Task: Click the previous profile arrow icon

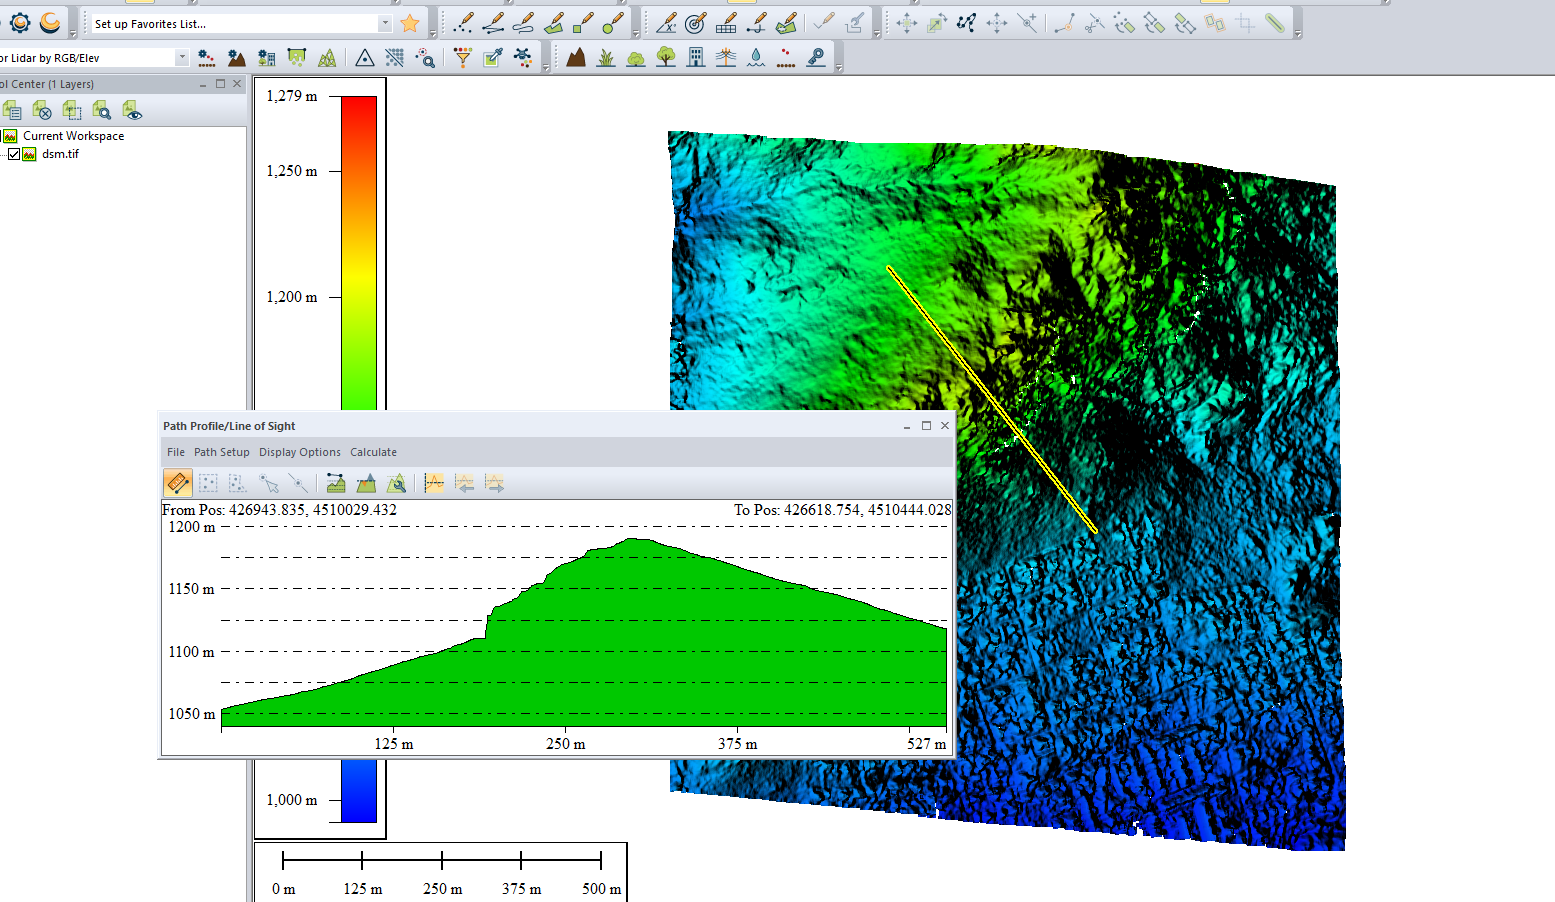Action: pyautogui.click(x=464, y=483)
